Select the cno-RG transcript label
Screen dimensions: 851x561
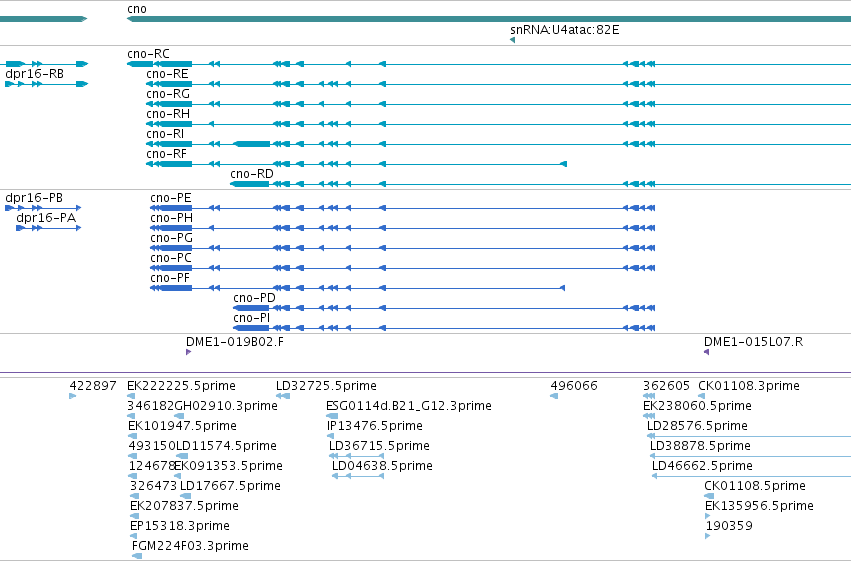coord(168,94)
